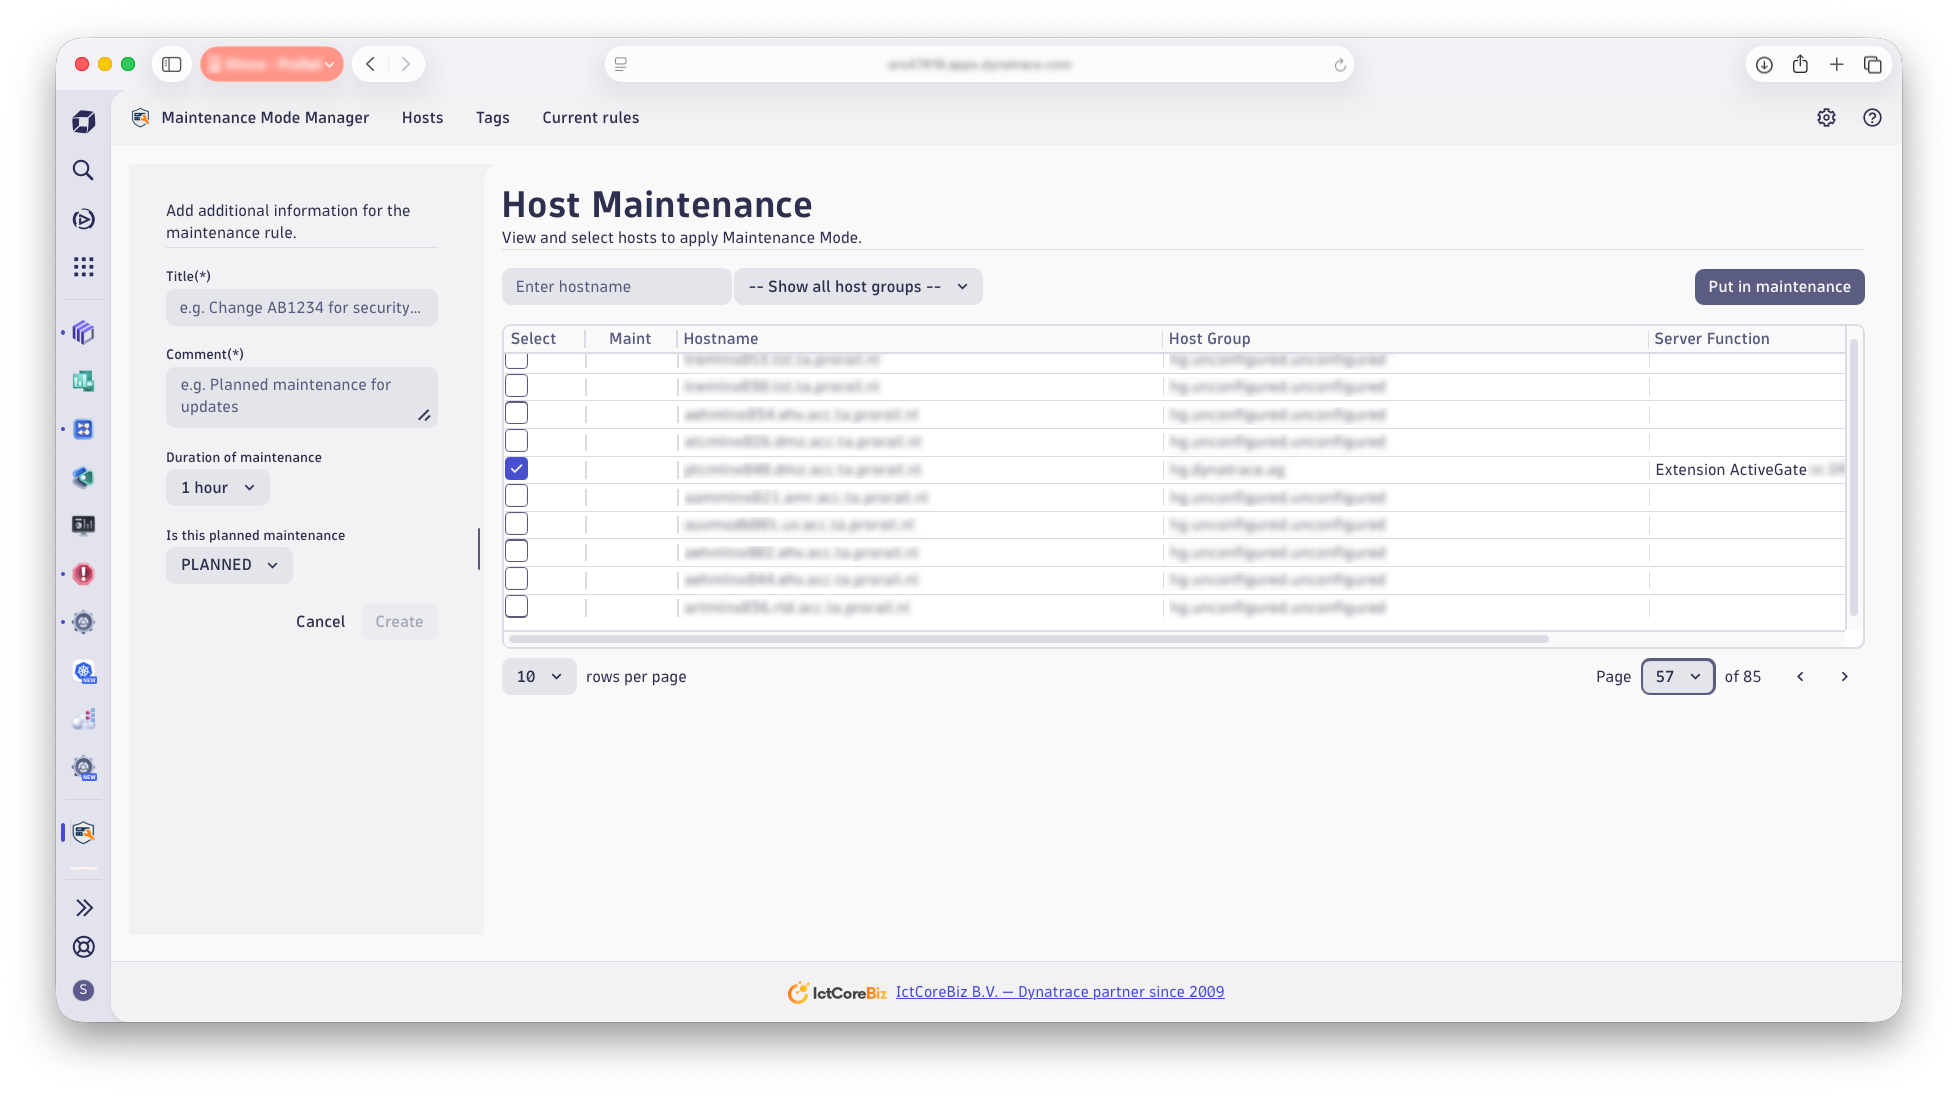1958x1096 pixels.
Task: Check the last host row checkbox
Action: click(x=516, y=606)
